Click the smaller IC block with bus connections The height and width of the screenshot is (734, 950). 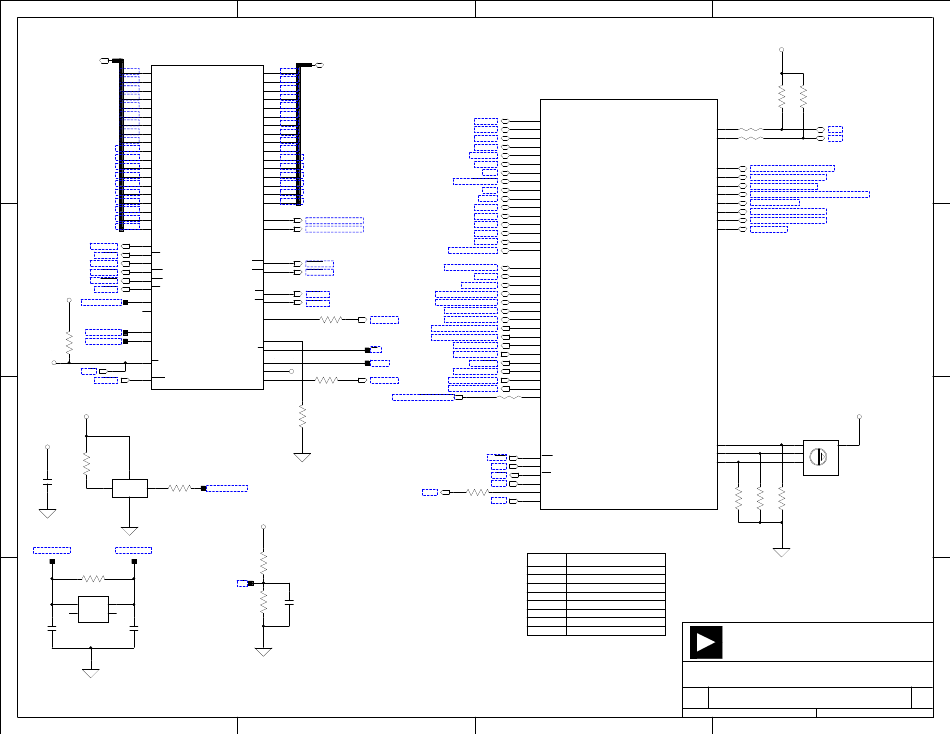click(x=207, y=227)
